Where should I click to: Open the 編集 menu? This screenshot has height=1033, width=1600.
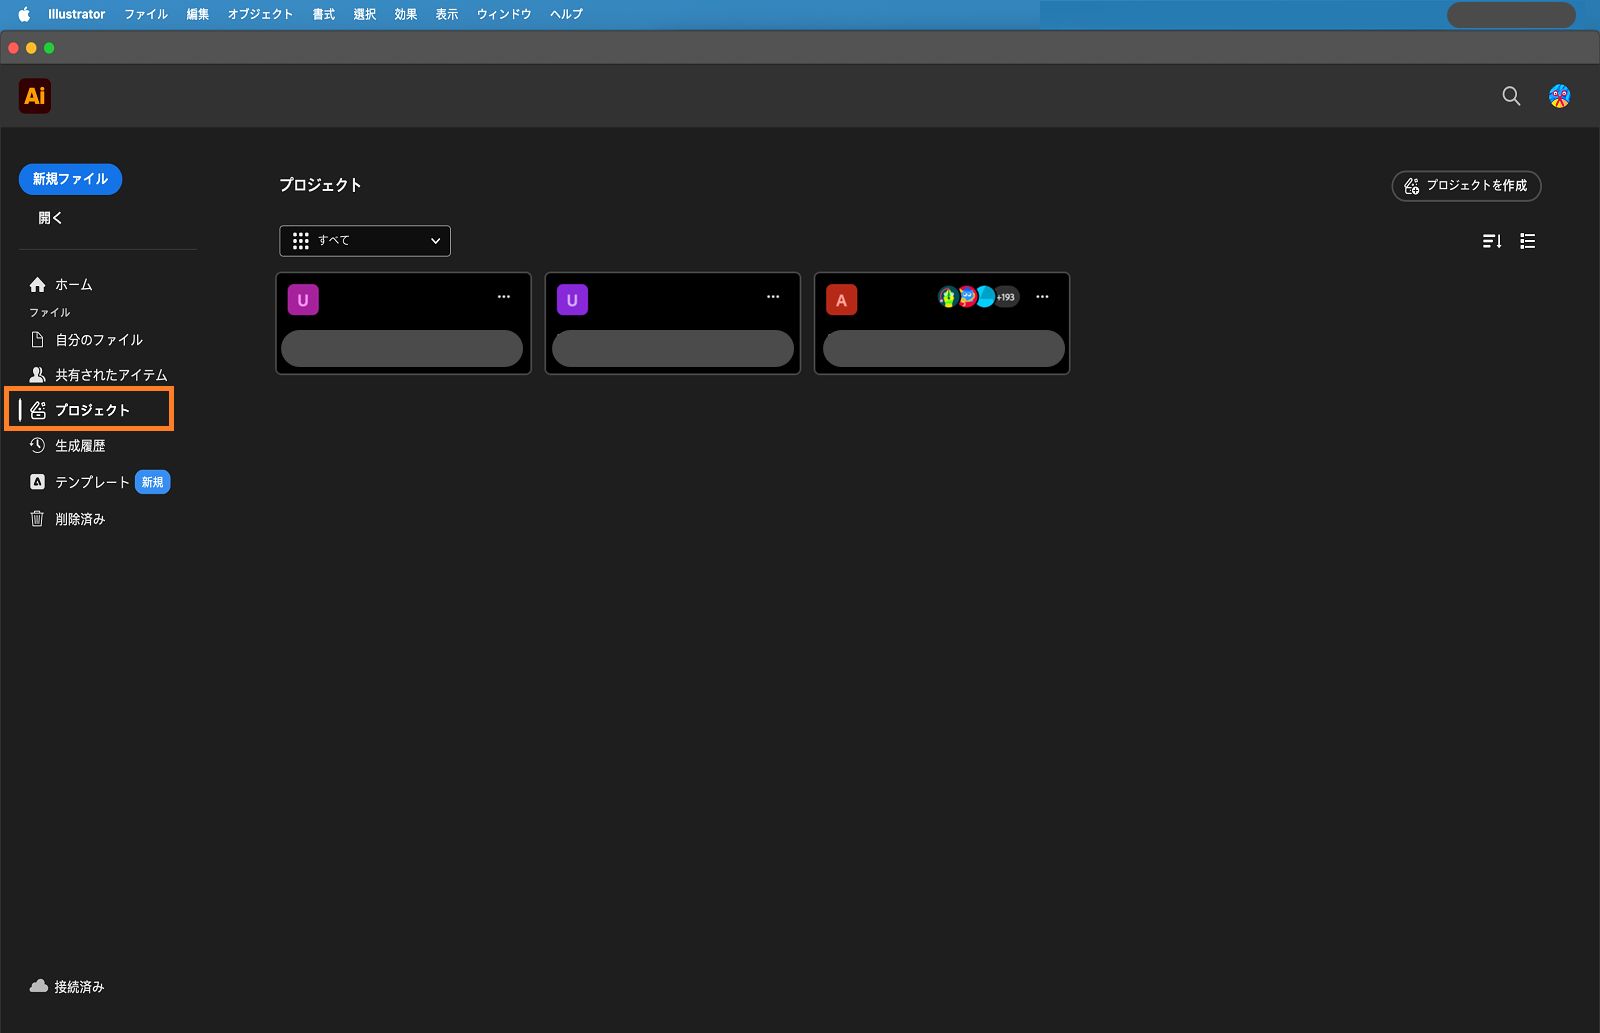[x=198, y=14]
